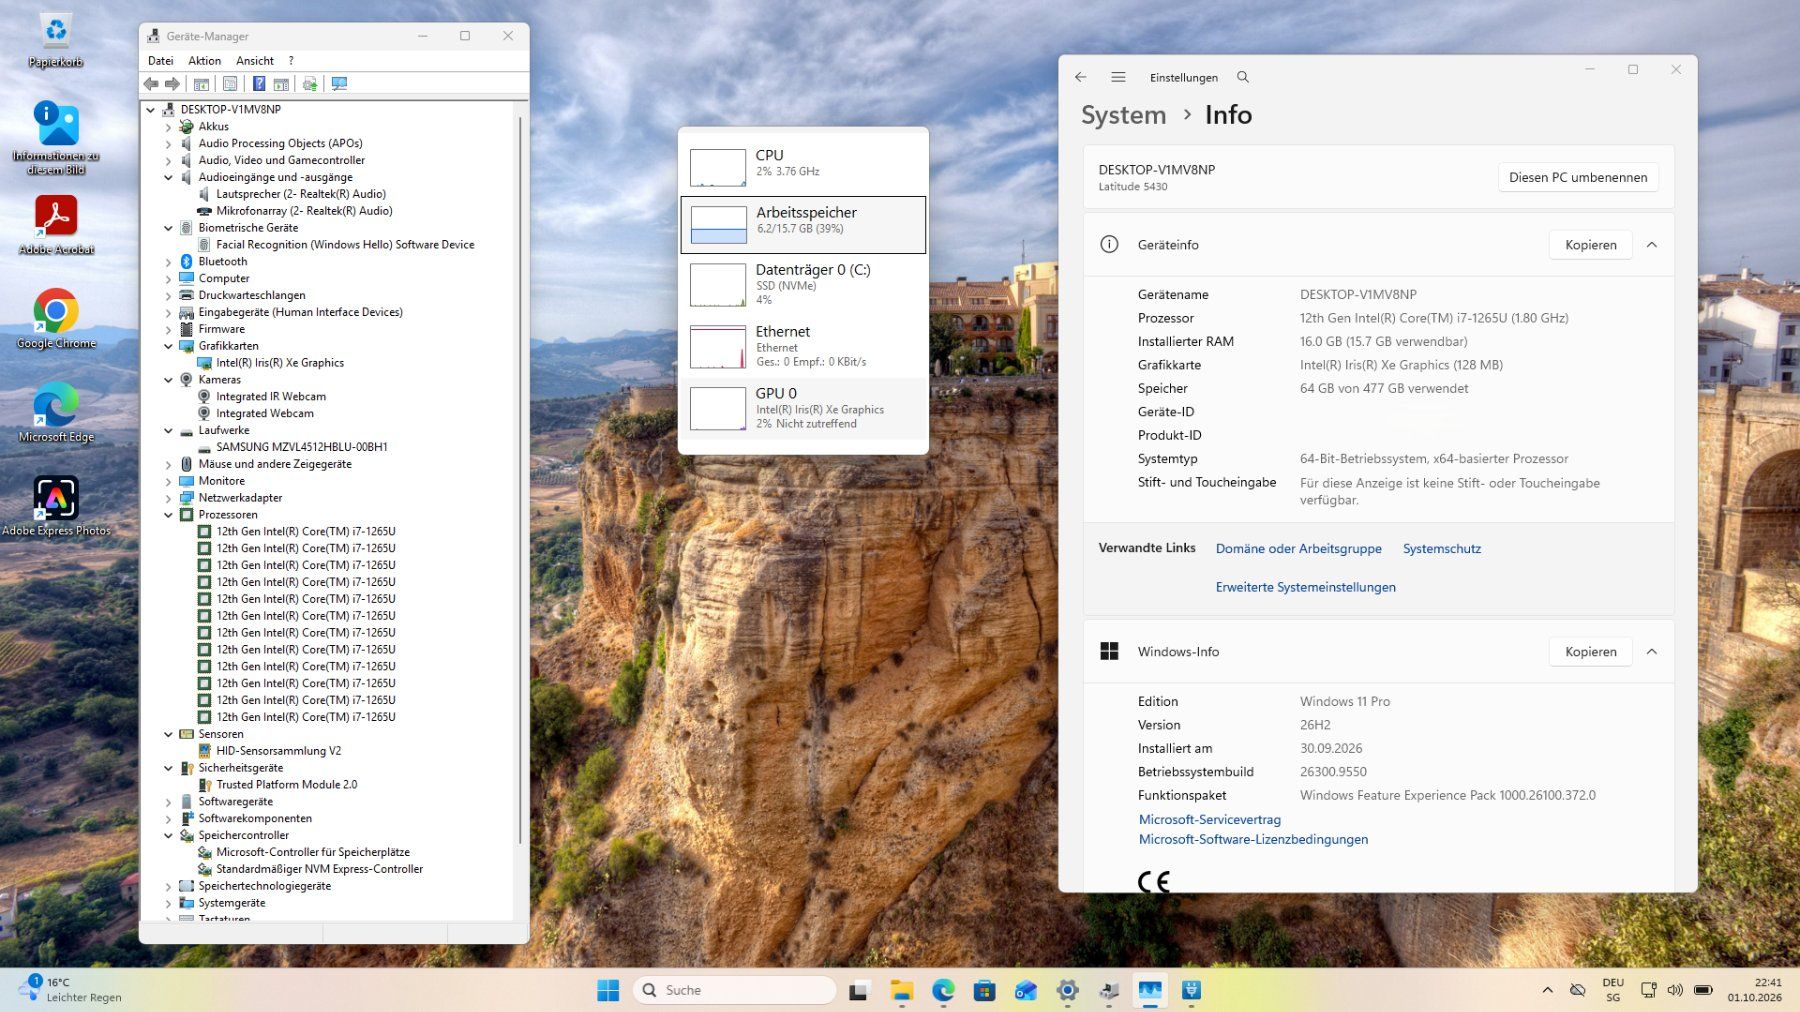Collapse the Windows-Info section chevron

point(1652,652)
